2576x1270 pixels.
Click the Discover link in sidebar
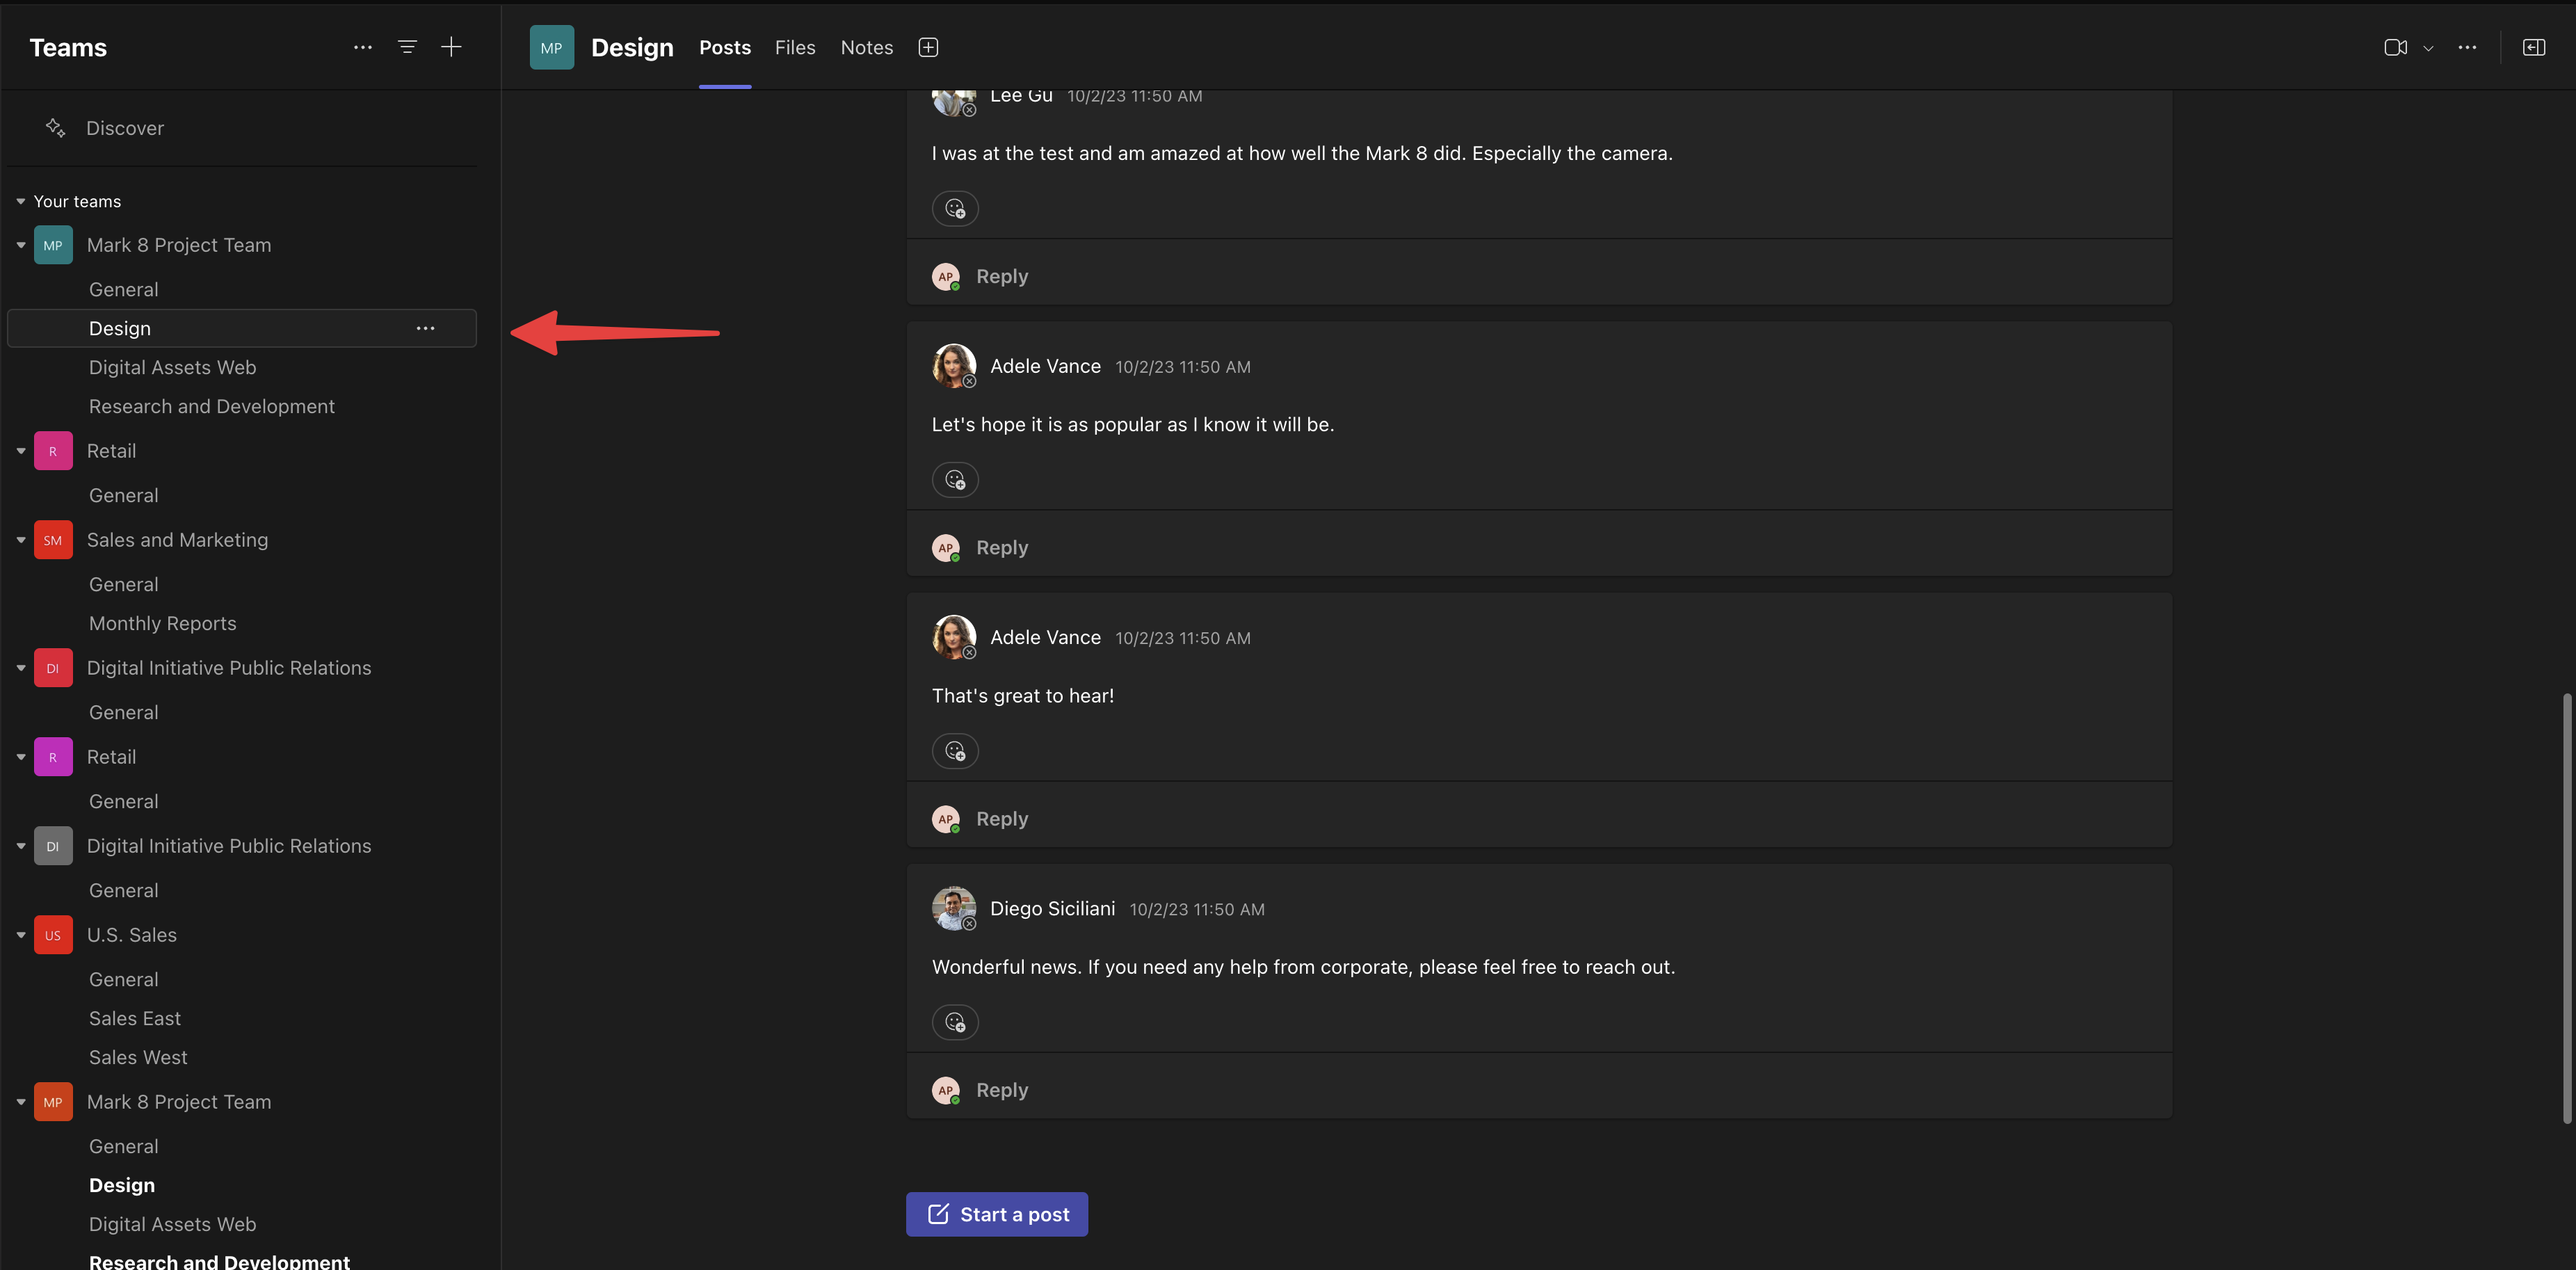pos(125,128)
